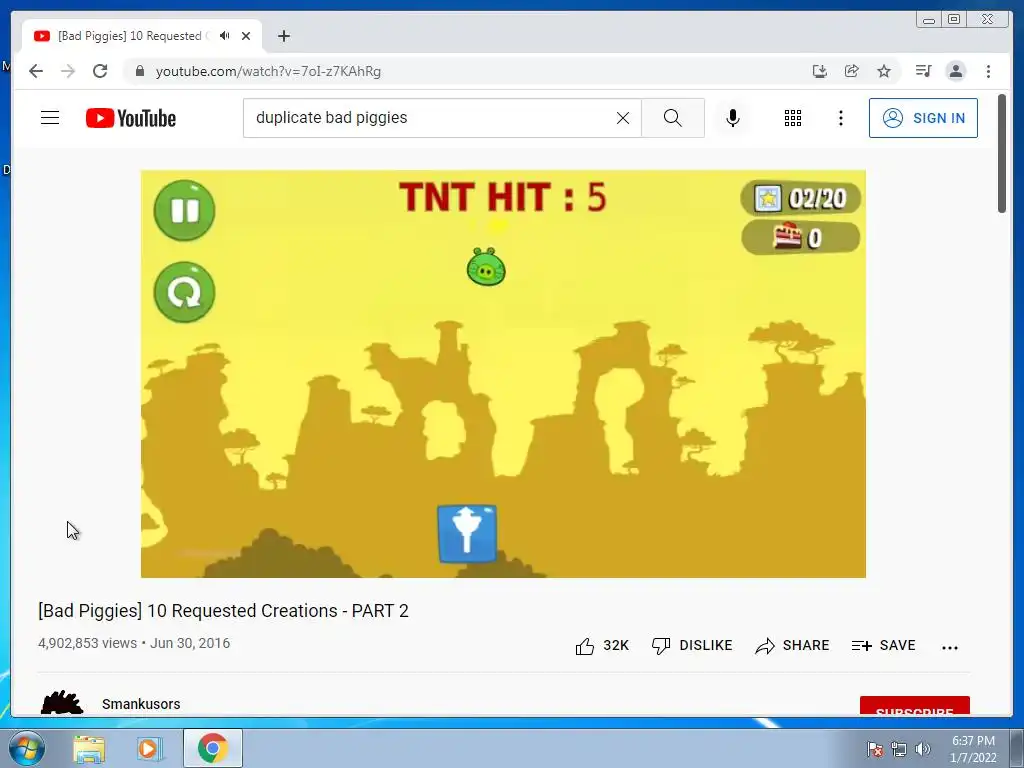Clear the search text with X
The width and height of the screenshot is (1024, 768).
[x=623, y=118]
